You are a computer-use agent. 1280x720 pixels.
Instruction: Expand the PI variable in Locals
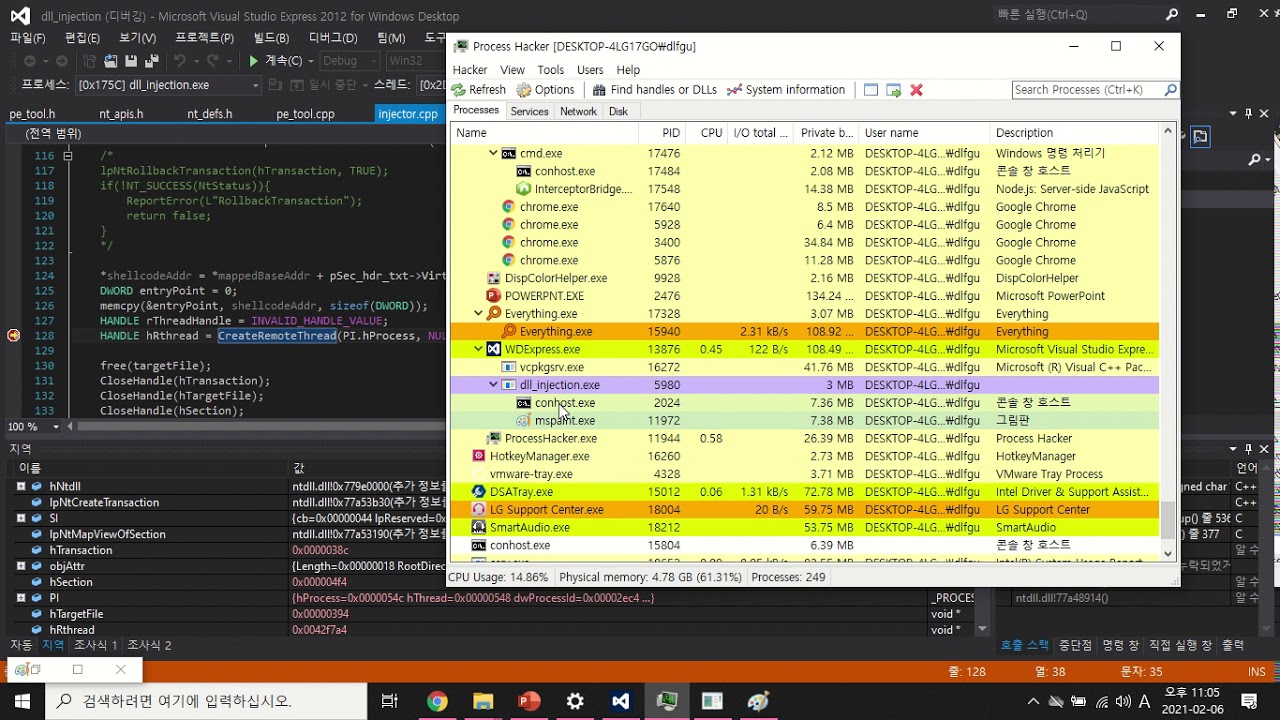(x=21, y=598)
